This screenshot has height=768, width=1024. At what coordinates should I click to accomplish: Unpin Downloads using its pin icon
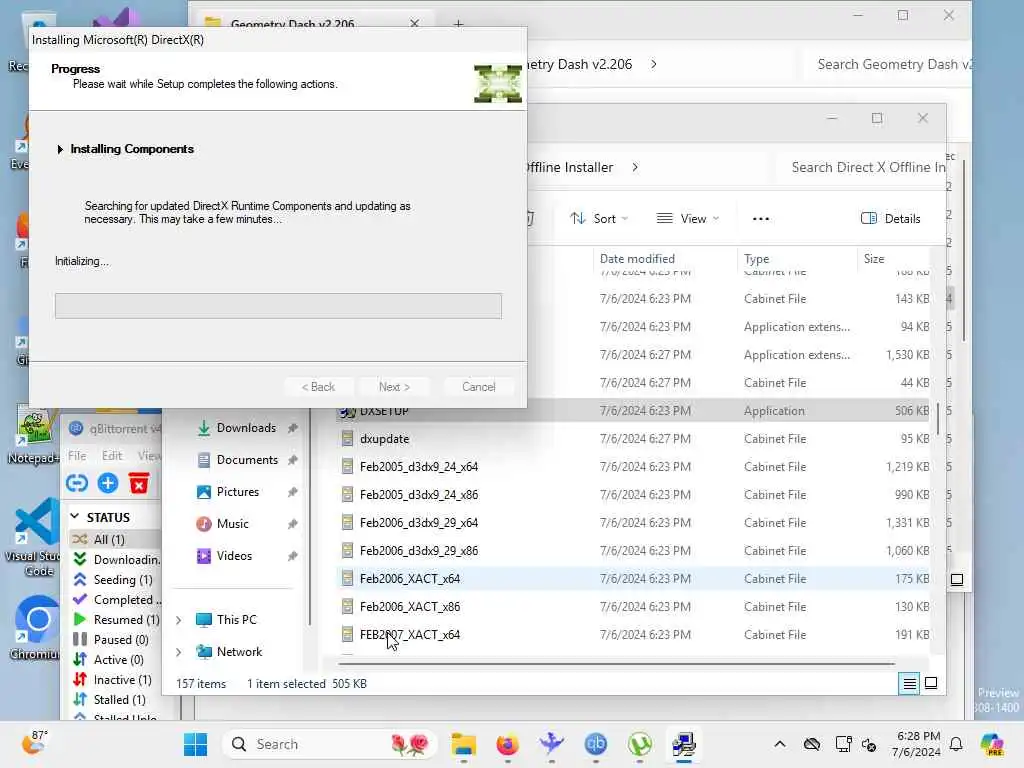point(293,428)
